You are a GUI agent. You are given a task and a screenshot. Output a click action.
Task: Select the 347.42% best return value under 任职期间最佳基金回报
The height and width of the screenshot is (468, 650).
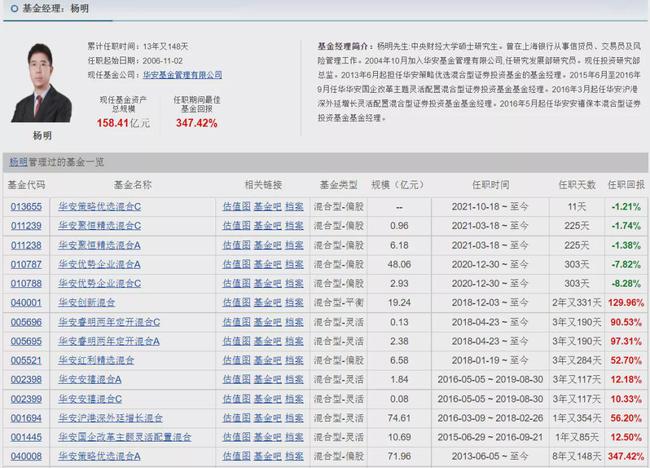(196, 123)
